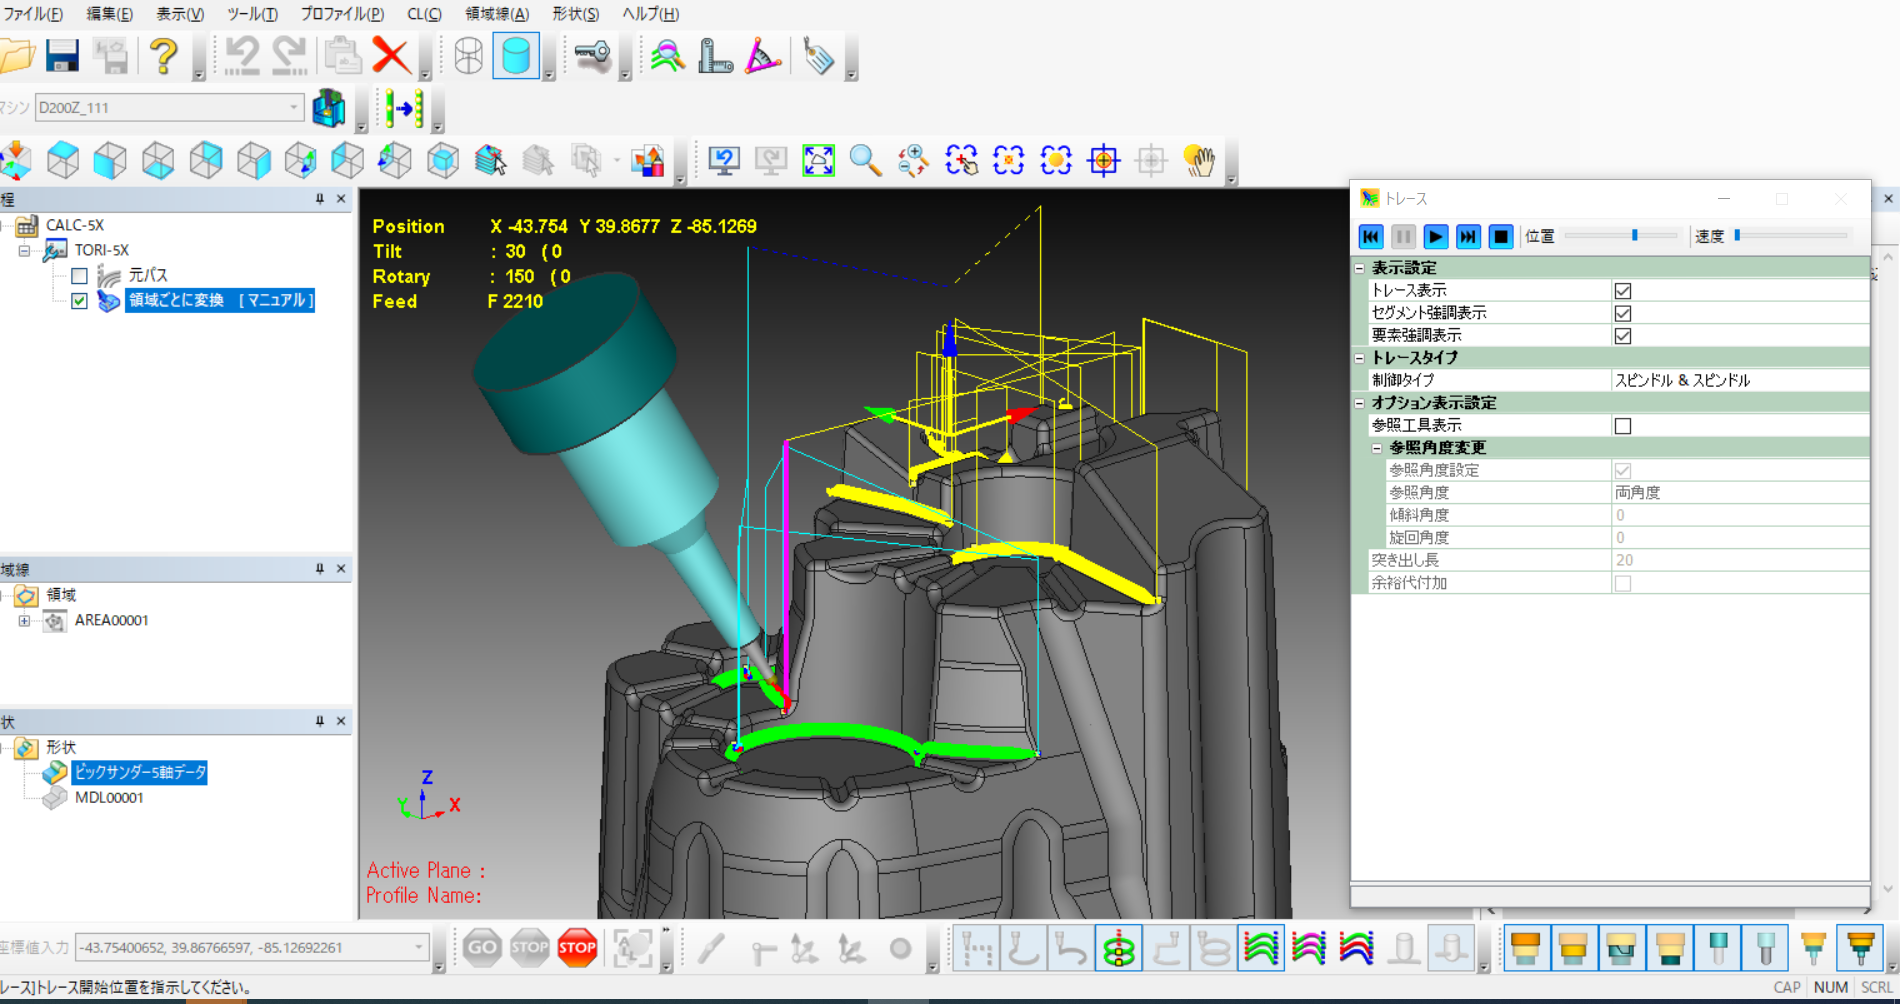1900x1004 pixels.
Task: Open the 領域線(A) menu
Action: [497, 14]
